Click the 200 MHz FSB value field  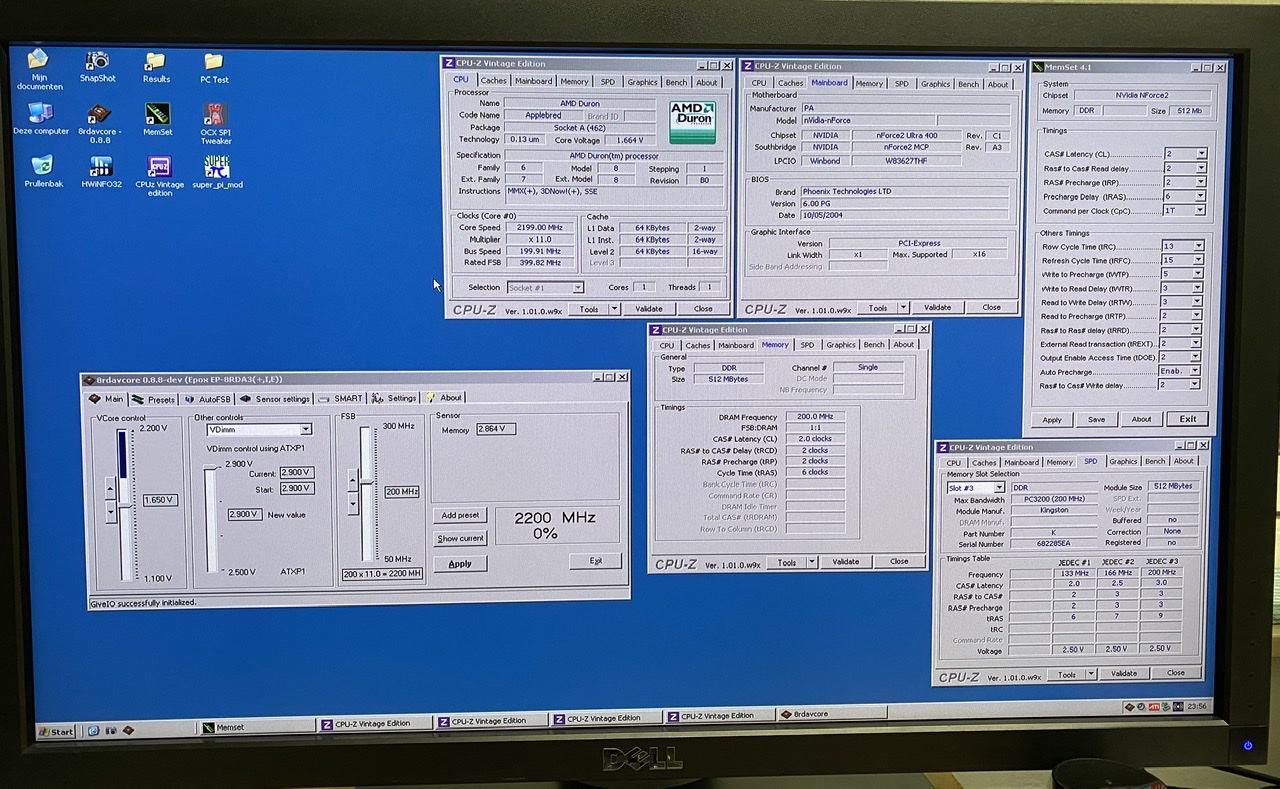coord(402,491)
